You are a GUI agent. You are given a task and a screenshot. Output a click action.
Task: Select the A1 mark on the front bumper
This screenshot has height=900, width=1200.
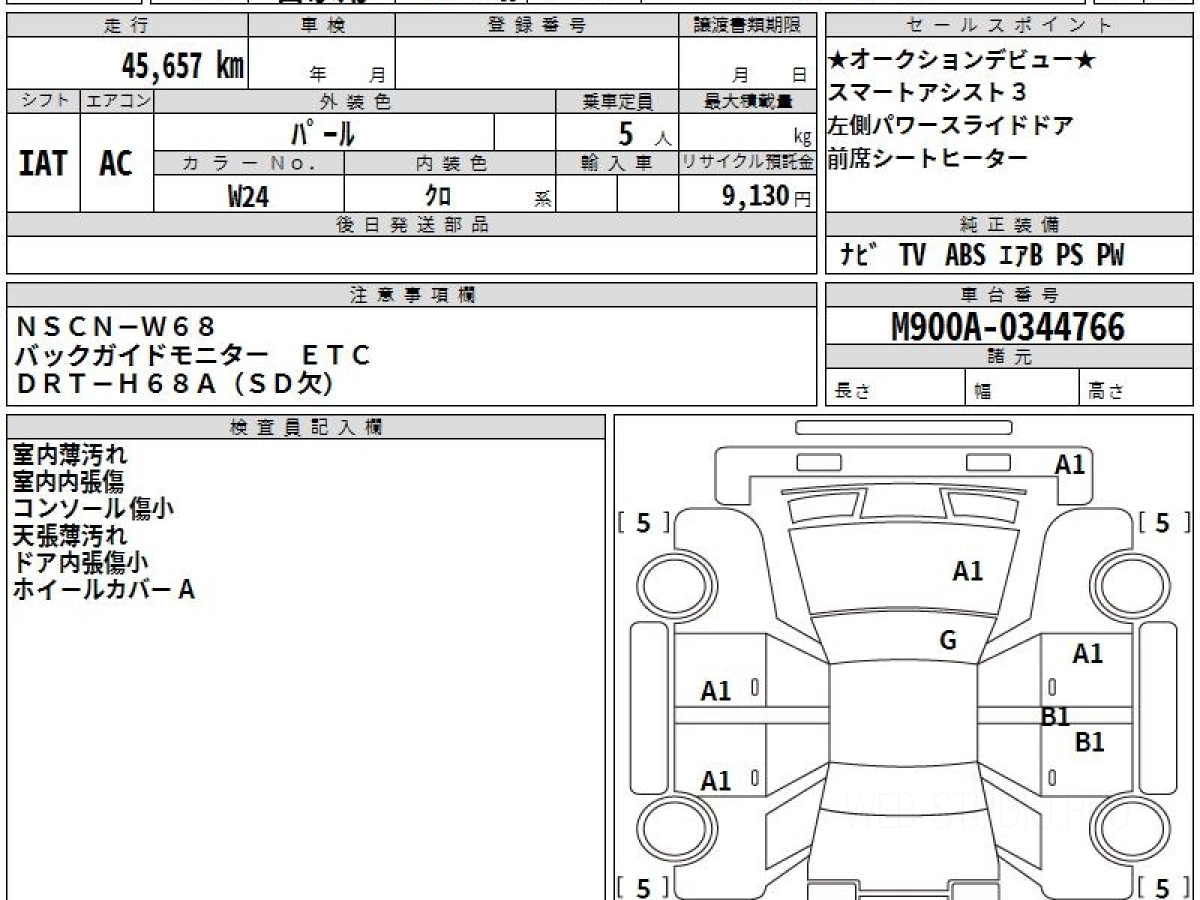[x=1070, y=464]
